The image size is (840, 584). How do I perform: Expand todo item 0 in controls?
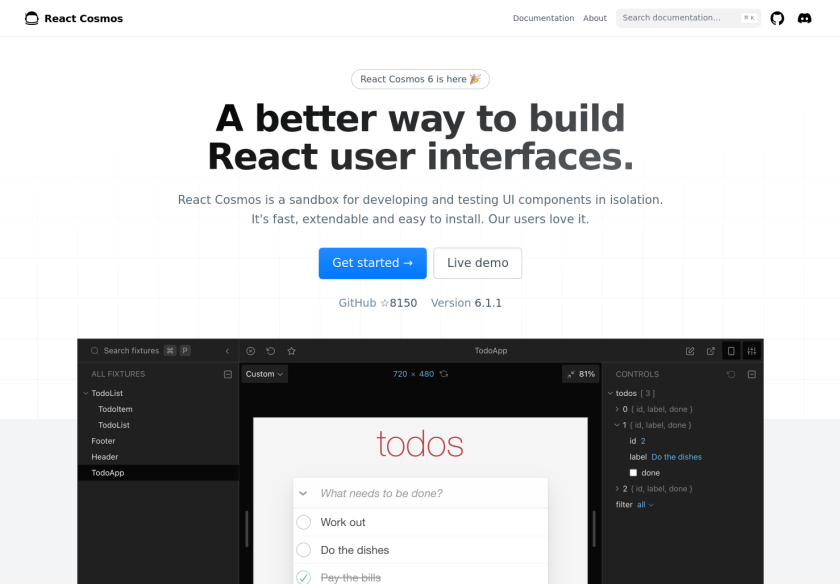coord(617,409)
